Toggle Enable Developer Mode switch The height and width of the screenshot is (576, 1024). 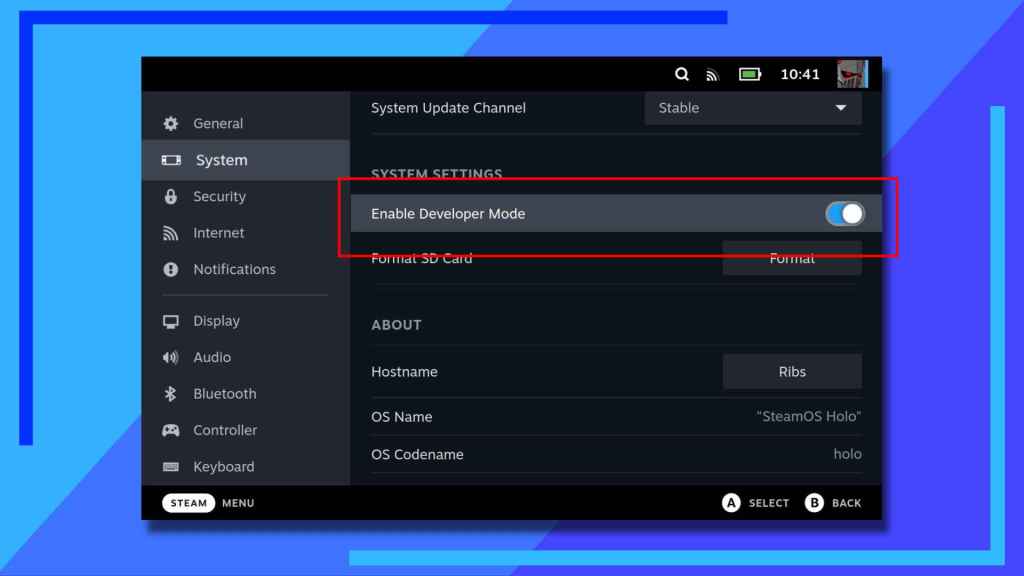[x=844, y=214]
